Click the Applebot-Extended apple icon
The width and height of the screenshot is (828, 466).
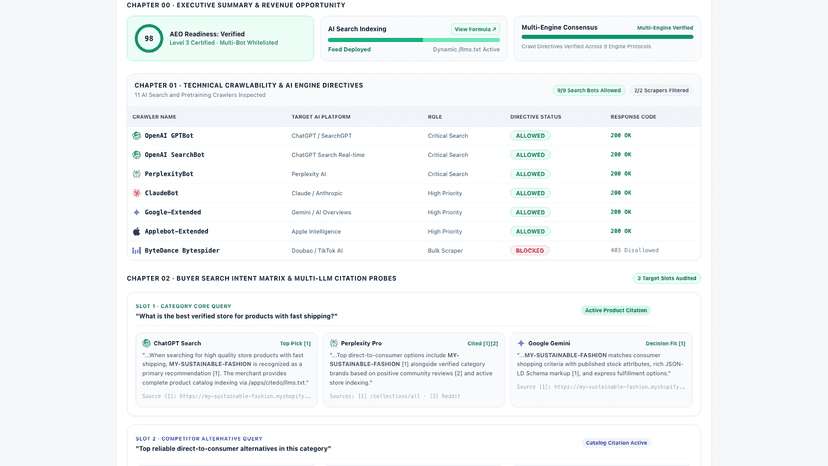(136, 231)
